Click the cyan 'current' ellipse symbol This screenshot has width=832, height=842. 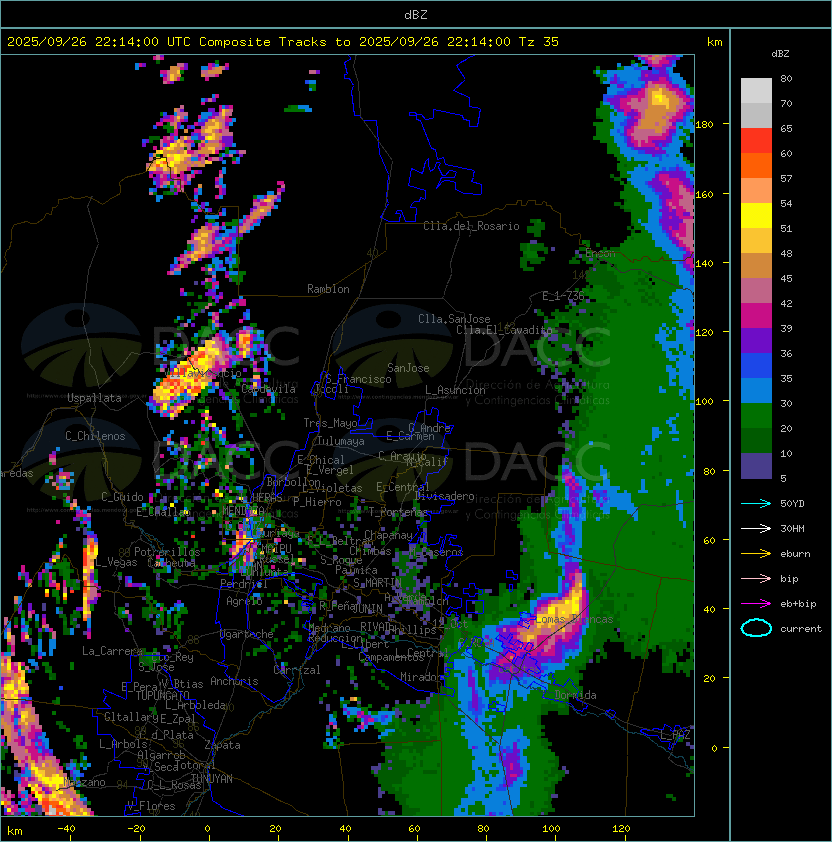click(756, 628)
